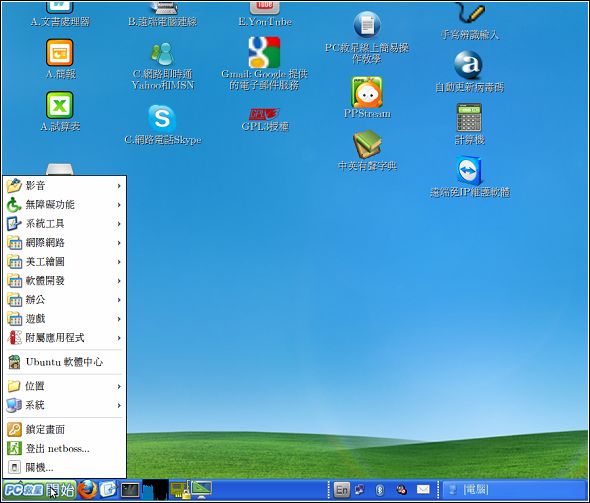The width and height of the screenshot is (590, 503).
Task: Expand the 美工繪圖 submenu arrow
Action: tap(119, 262)
